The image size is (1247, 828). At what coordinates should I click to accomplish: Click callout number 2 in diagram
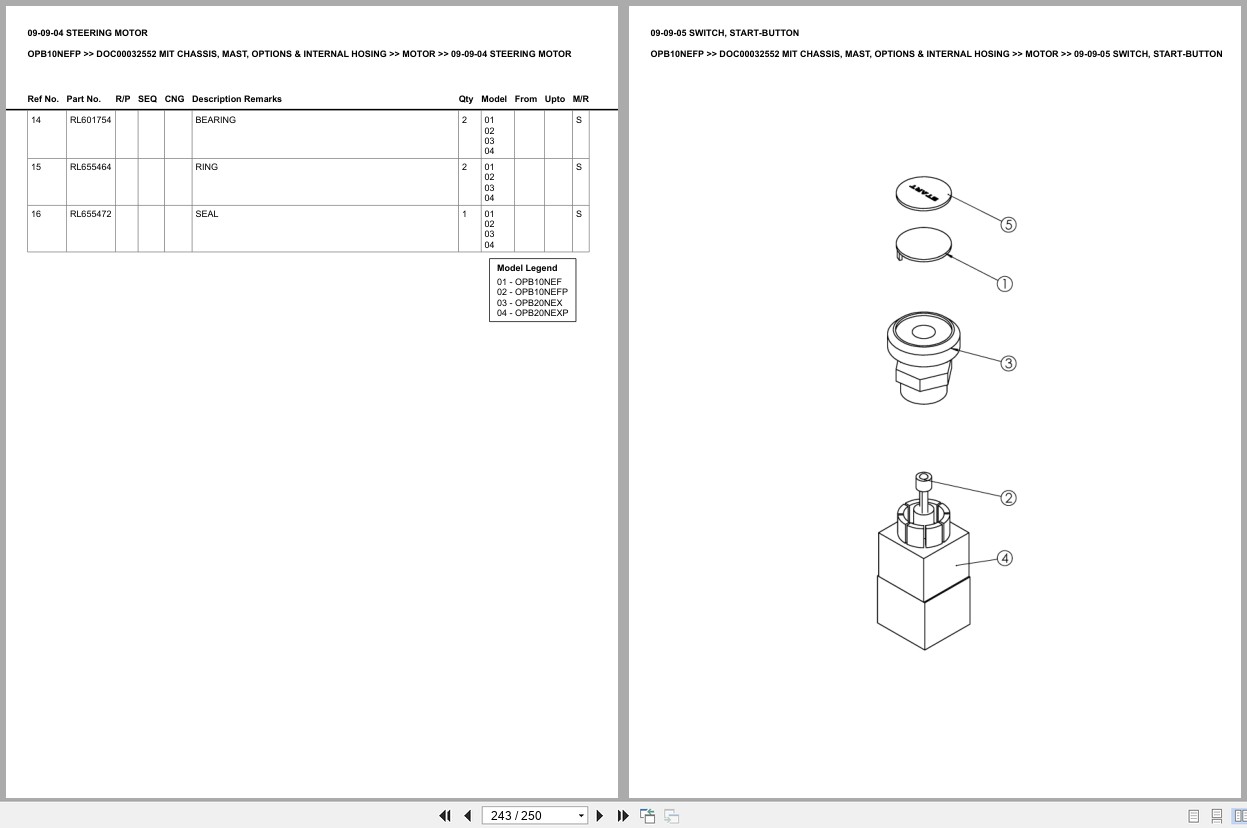click(x=1008, y=498)
